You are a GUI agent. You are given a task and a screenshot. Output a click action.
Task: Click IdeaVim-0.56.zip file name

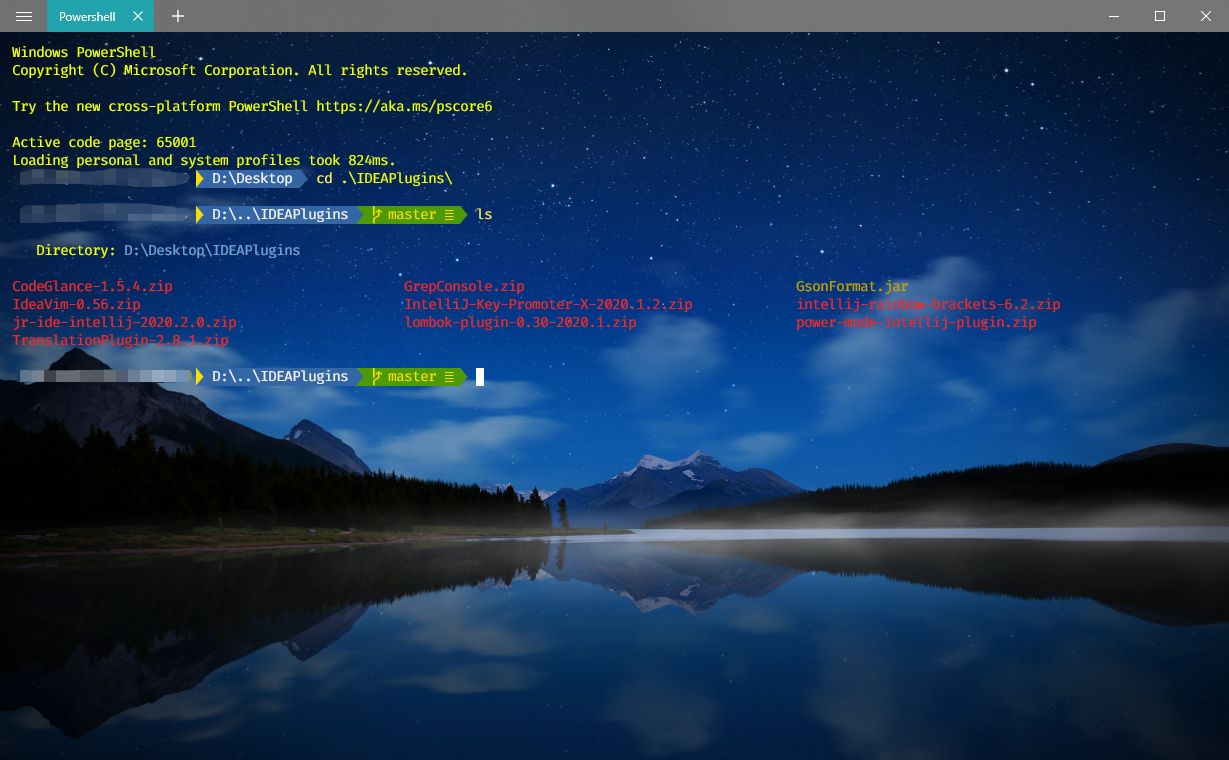(x=76, y=305)
